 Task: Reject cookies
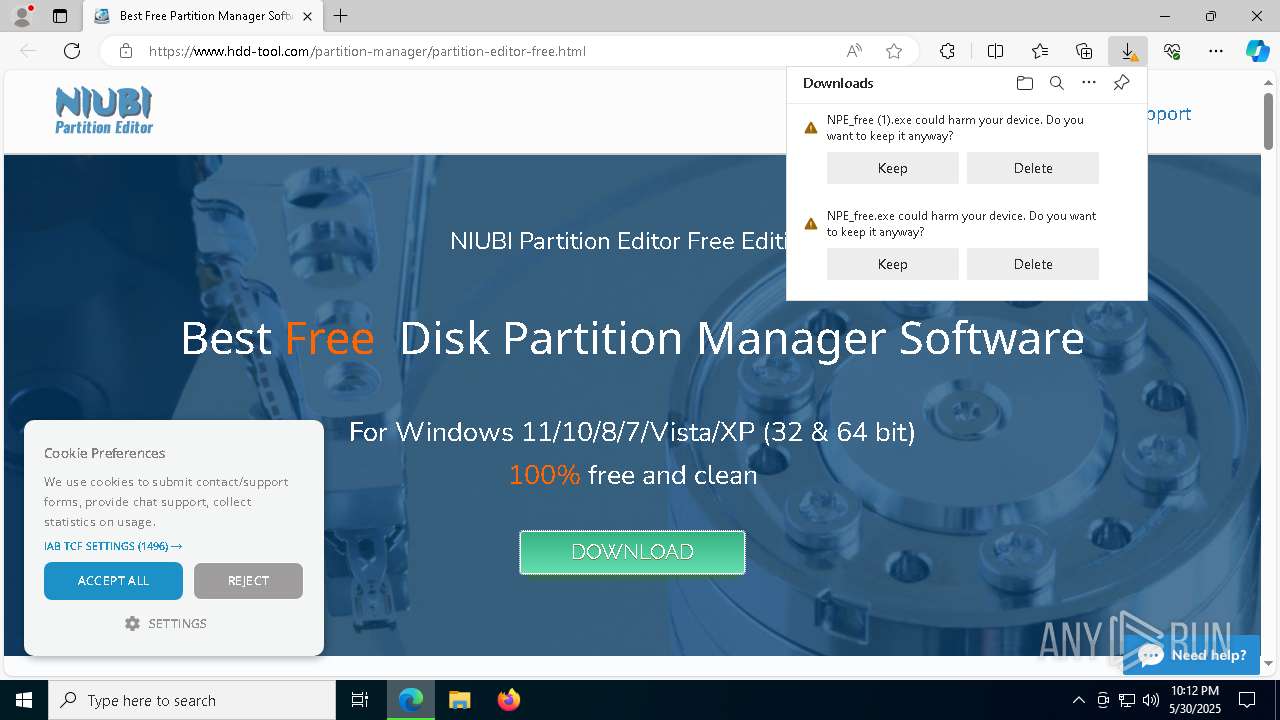[x=248, y=581]
